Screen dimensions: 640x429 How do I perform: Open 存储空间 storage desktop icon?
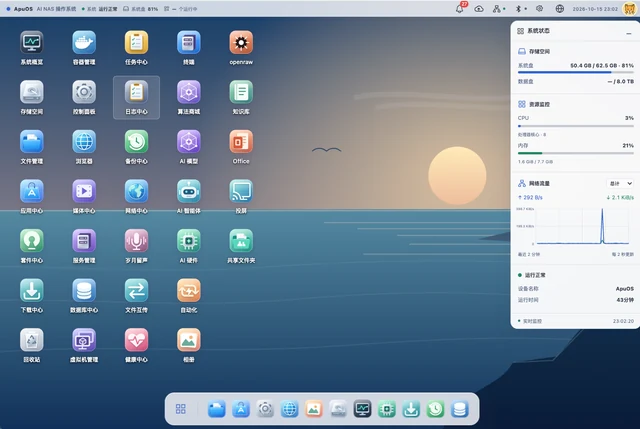click(x=32, y=92)
